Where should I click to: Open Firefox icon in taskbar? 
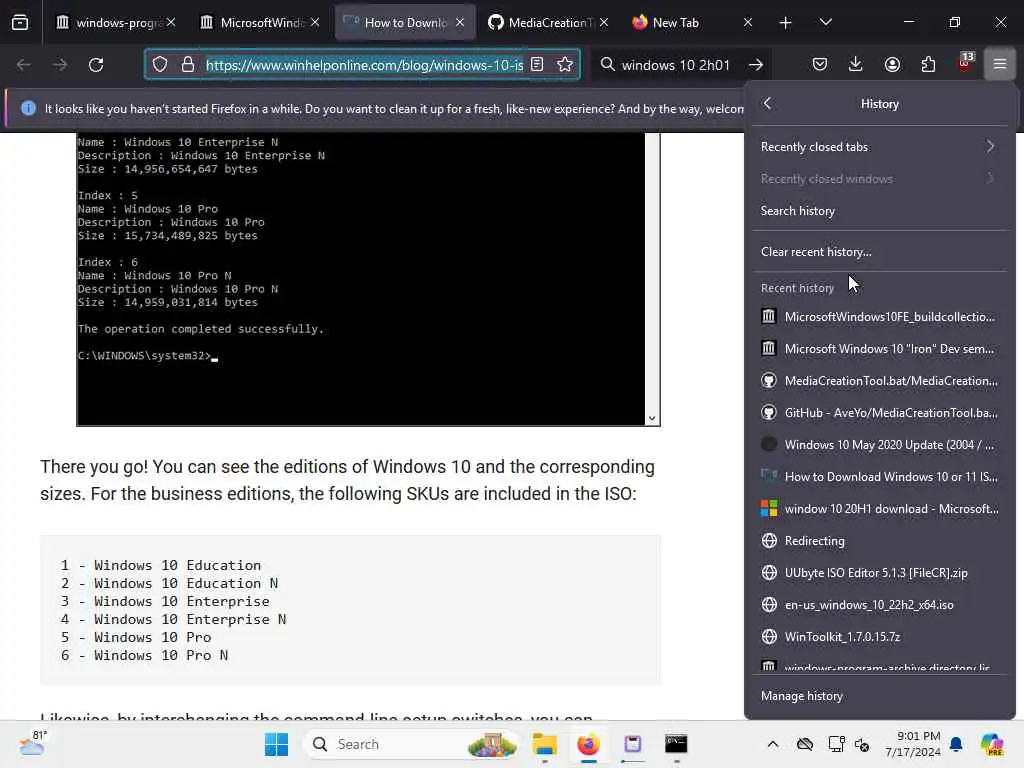click(x=588, y=744)
